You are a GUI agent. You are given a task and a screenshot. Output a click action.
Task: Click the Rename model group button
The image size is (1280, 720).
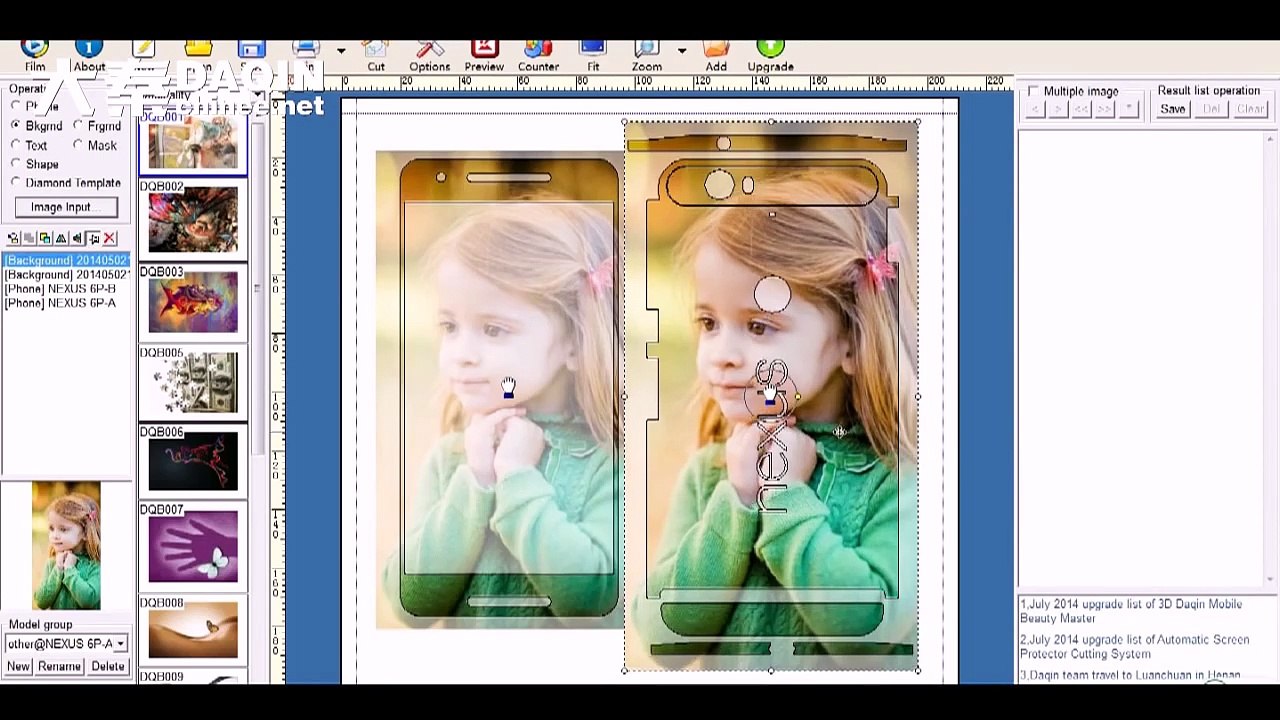(x=59, y=667)
